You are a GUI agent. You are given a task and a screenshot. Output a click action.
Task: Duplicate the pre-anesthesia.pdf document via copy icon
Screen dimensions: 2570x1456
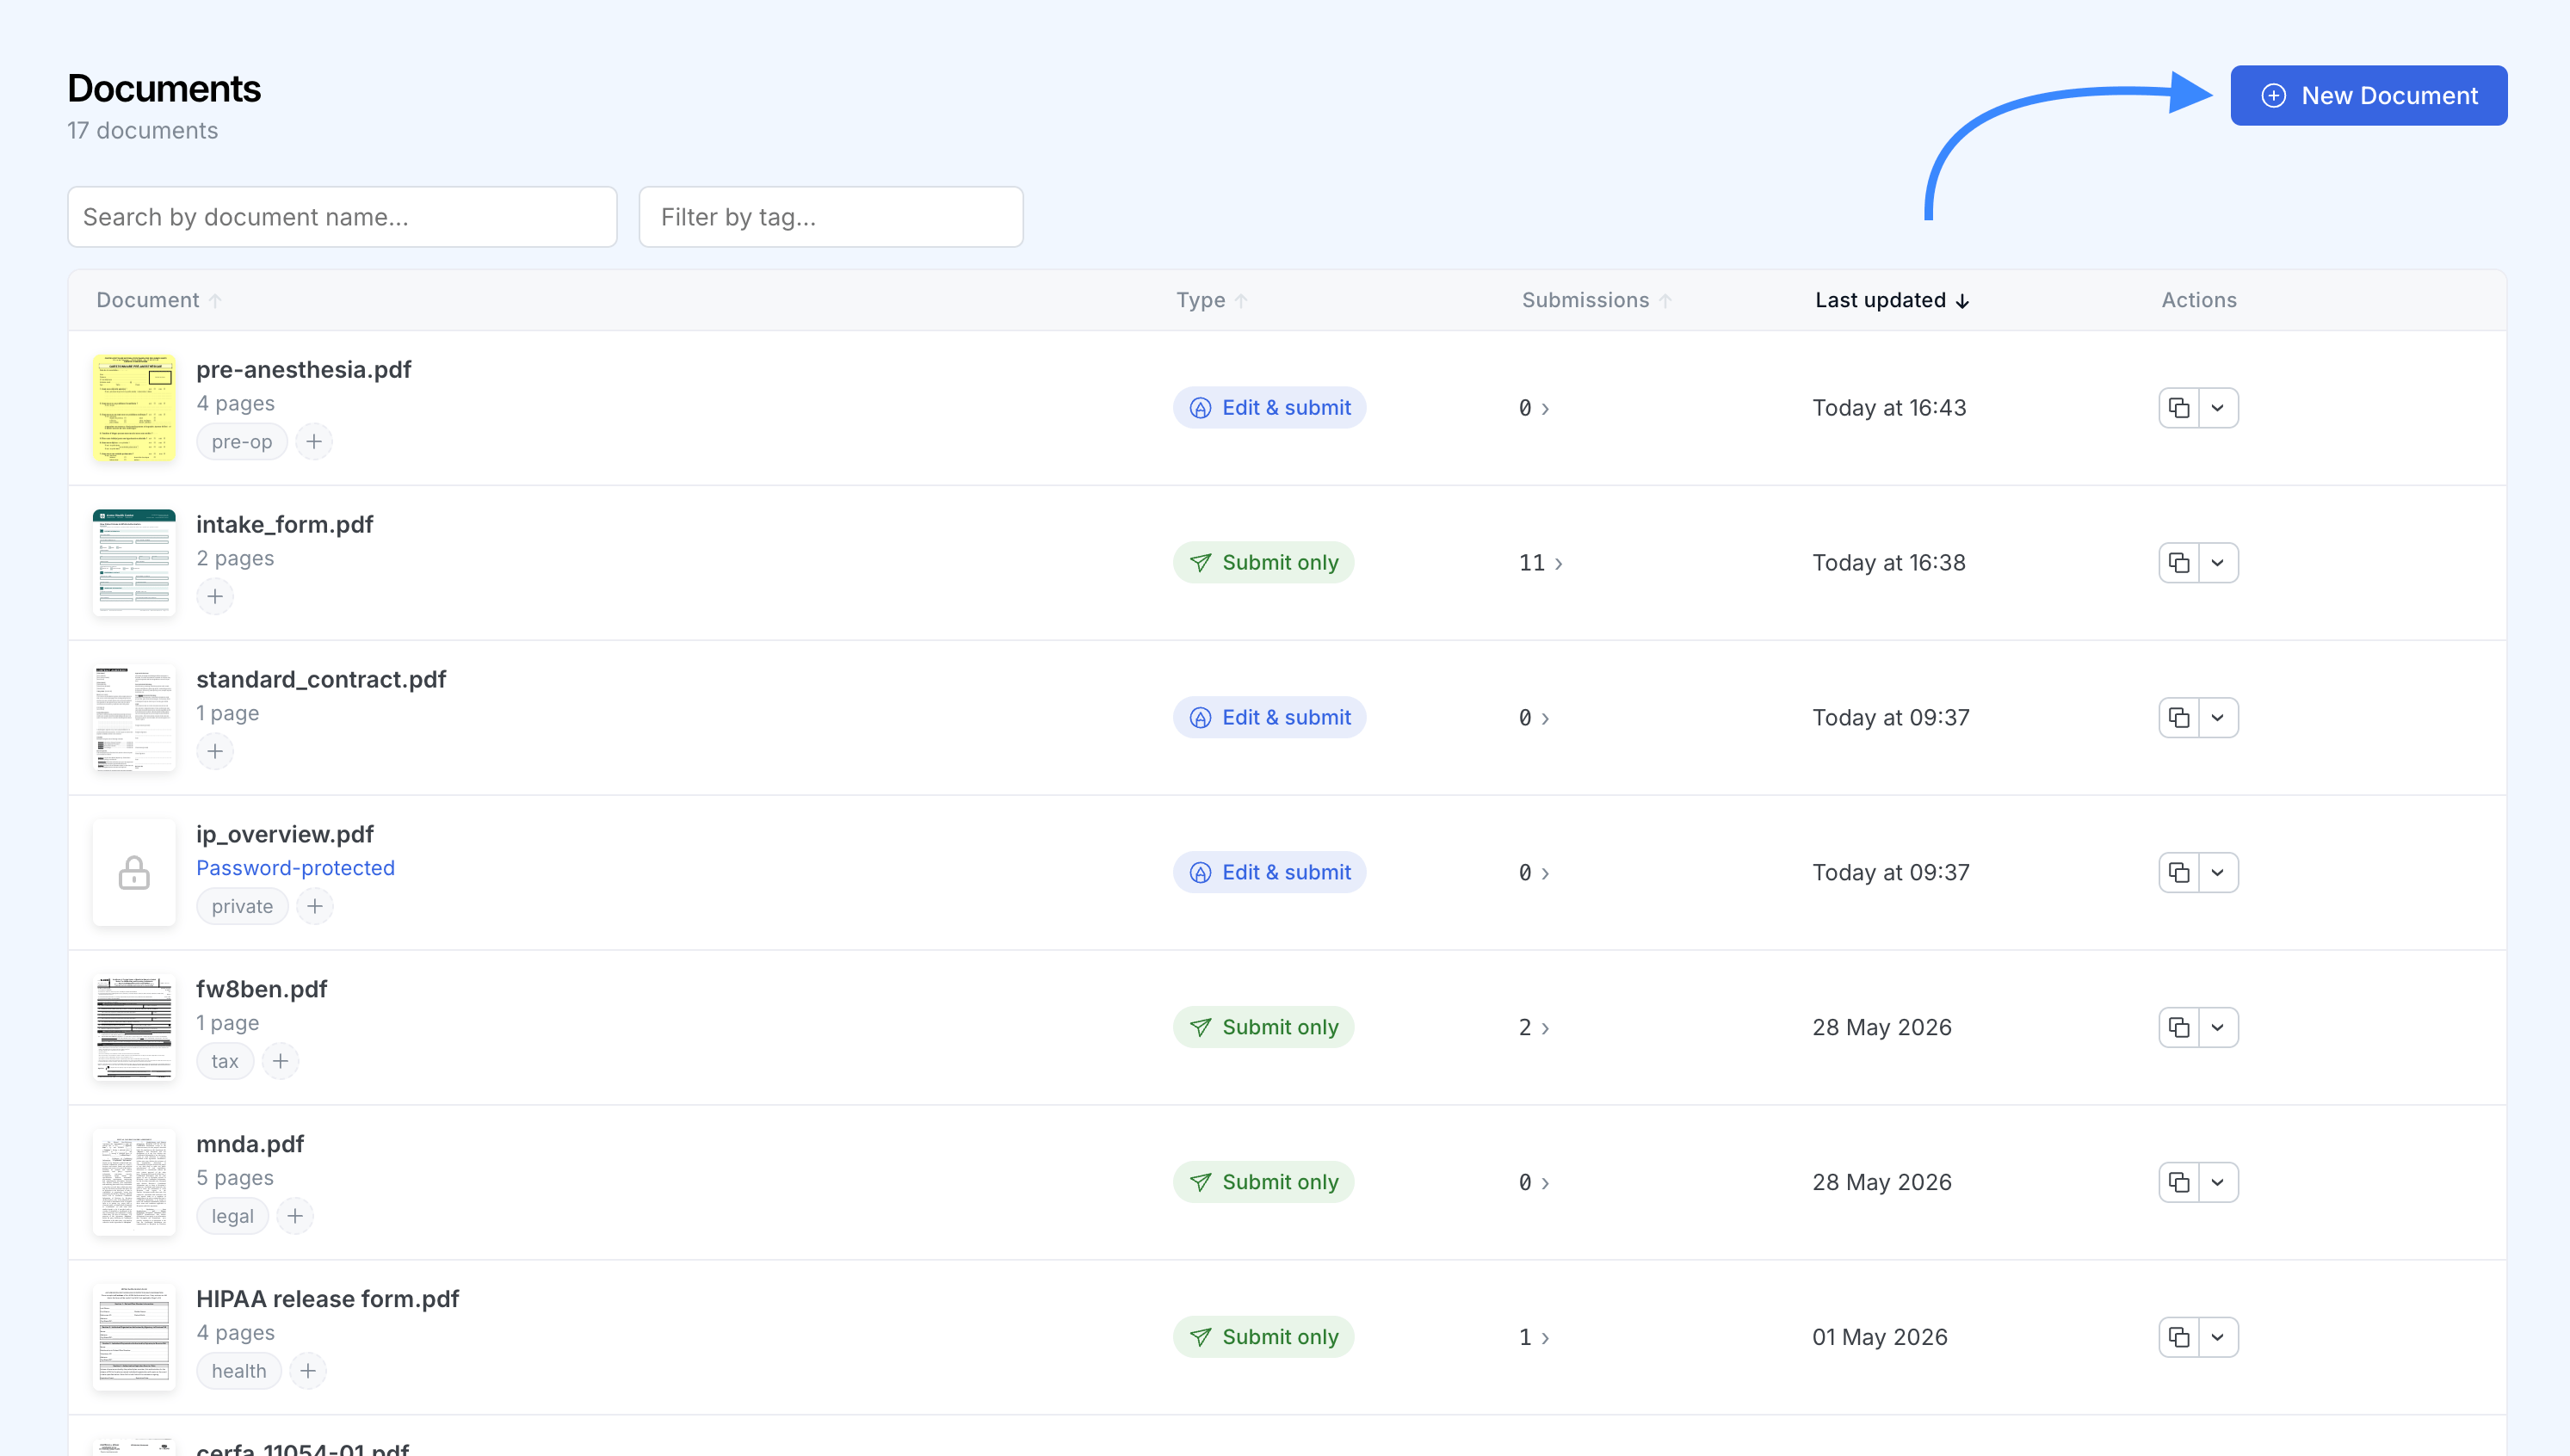coord(2179,408)
